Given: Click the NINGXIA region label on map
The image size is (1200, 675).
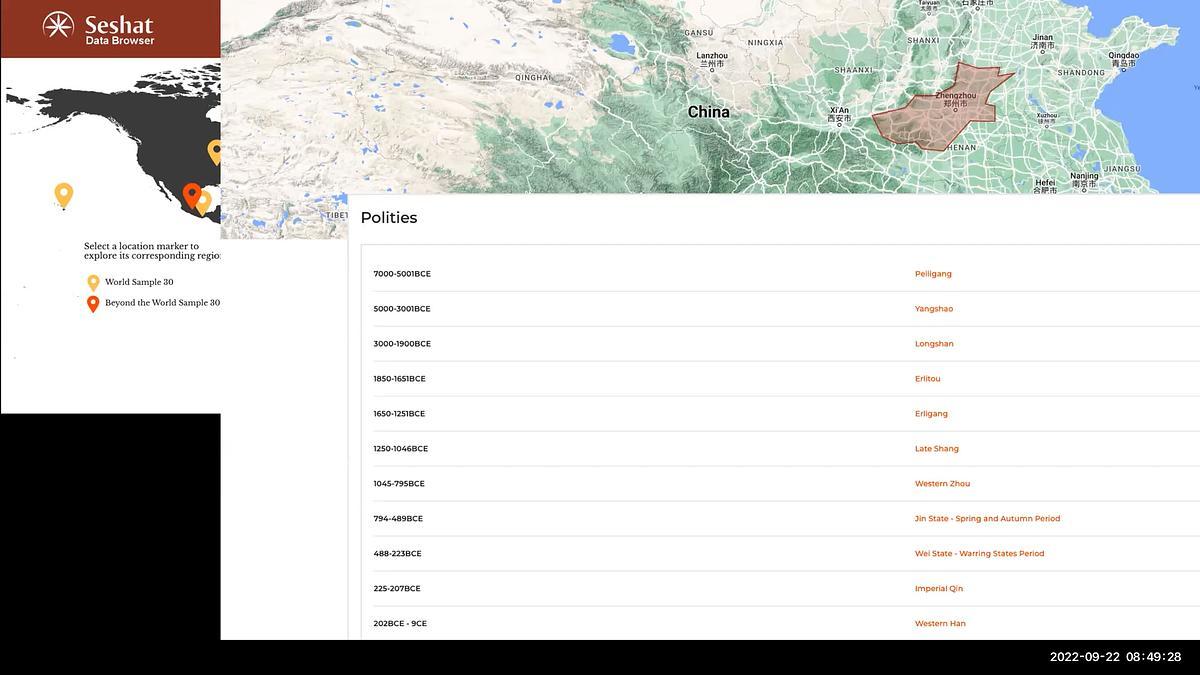Looking at the screenshot, I should pos(765,43).
